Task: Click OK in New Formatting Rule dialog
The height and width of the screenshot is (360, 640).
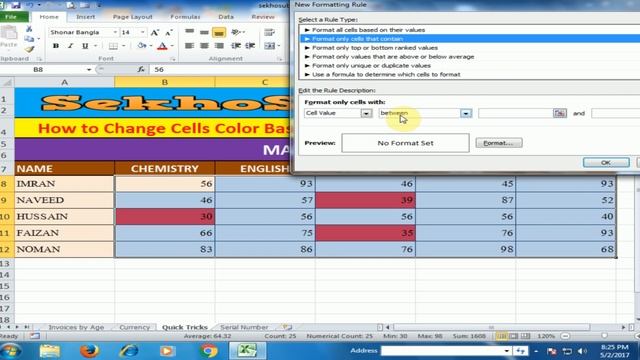Action: click(606, 162)
